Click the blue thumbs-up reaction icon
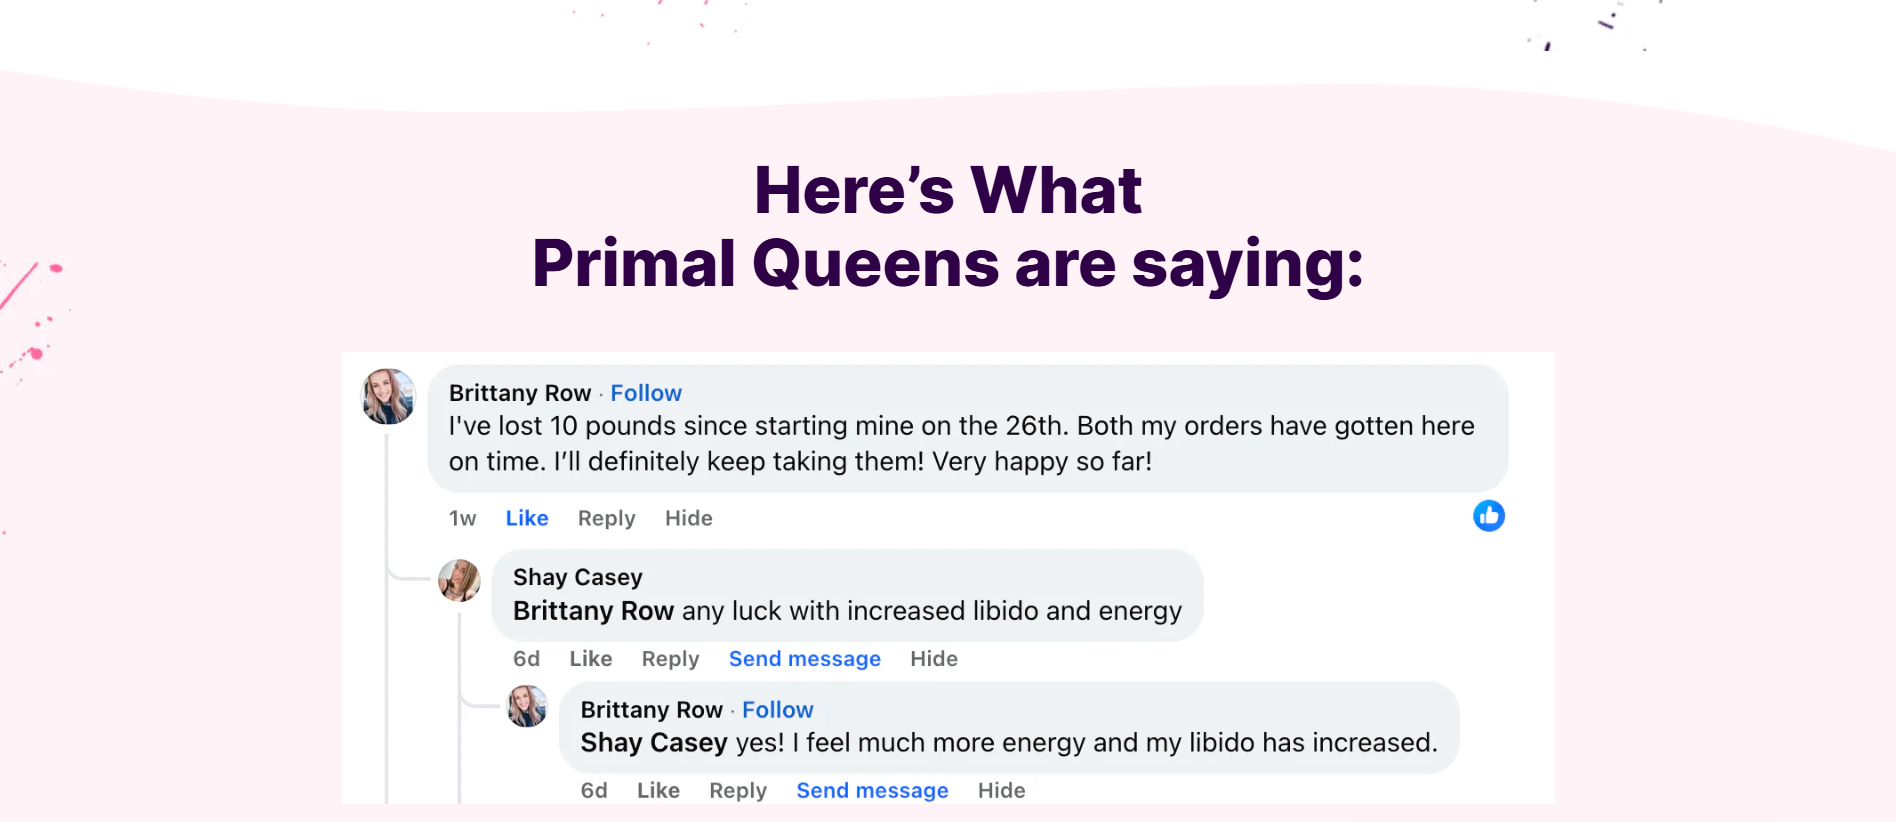 [1488, 516]
